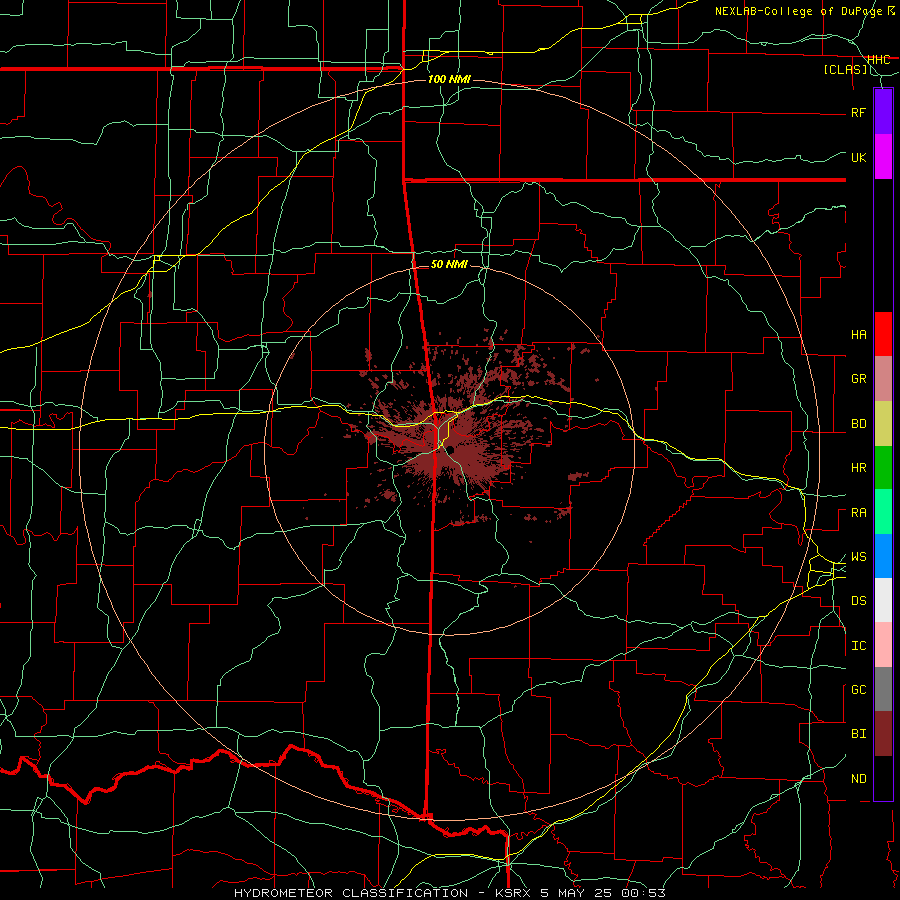Screen dimensions: 900x900
Task: Select the GC gray legend swatch
Action: click(x=883, y=689)
